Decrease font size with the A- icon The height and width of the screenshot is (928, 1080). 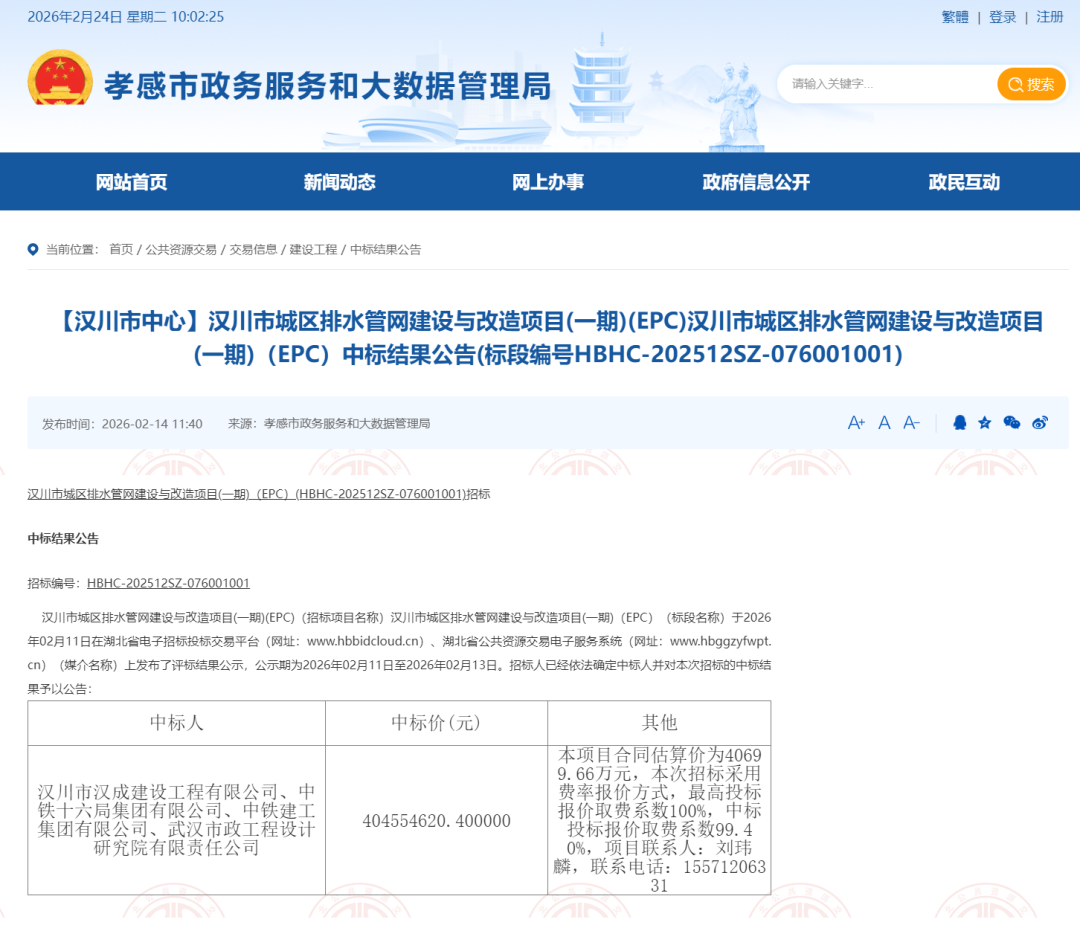pos(911,423)
